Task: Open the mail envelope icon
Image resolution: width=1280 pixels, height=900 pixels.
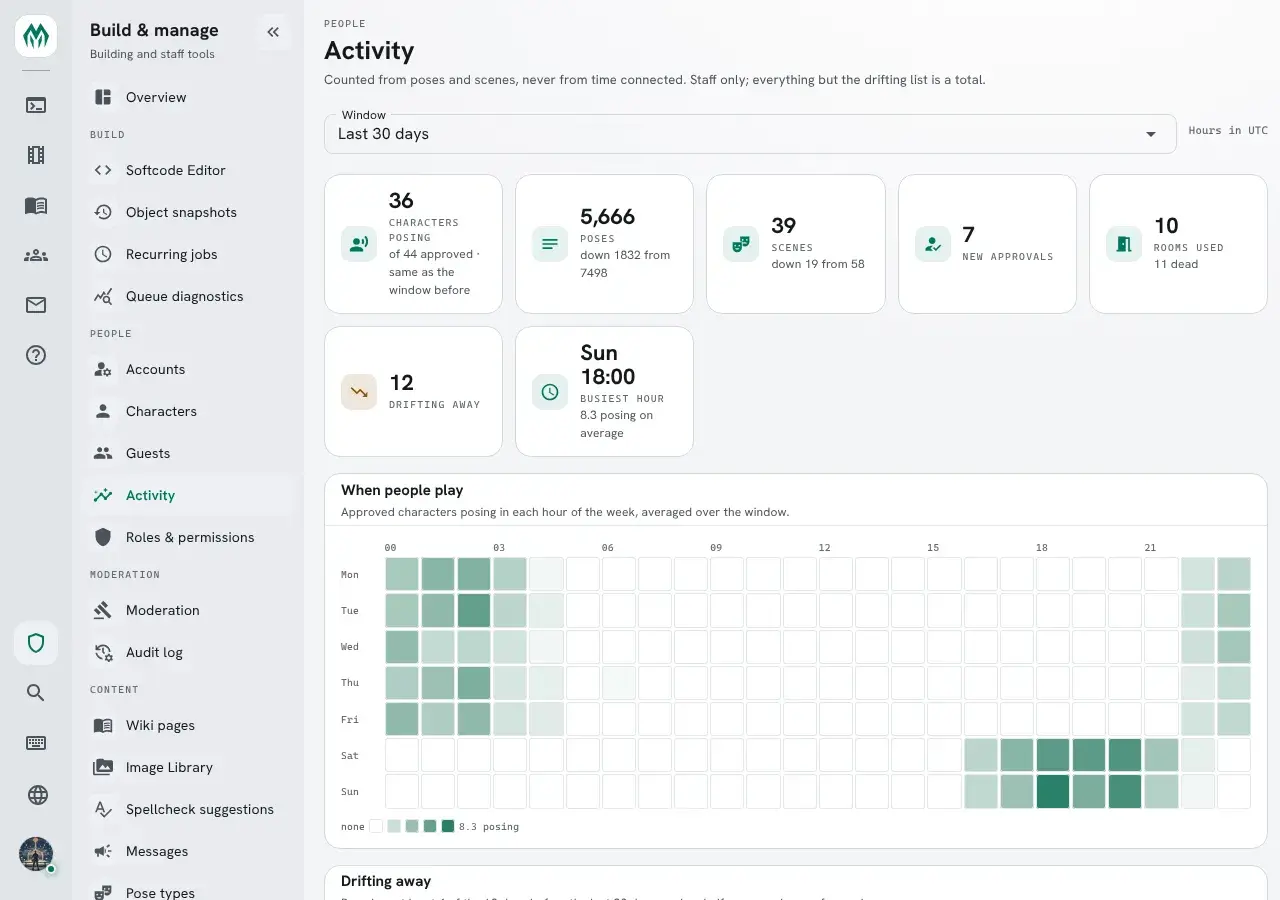Action: pyautogui.click(x=36, y=305)
